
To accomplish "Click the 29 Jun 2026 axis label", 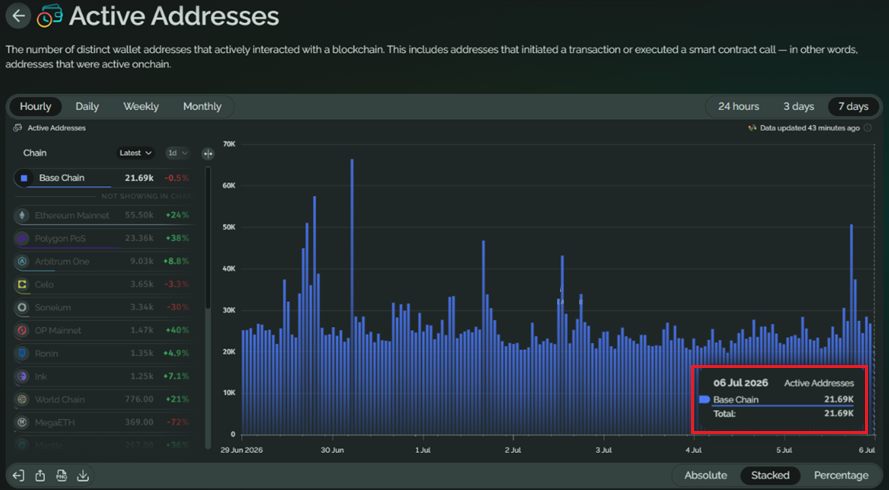I will 242,450.
